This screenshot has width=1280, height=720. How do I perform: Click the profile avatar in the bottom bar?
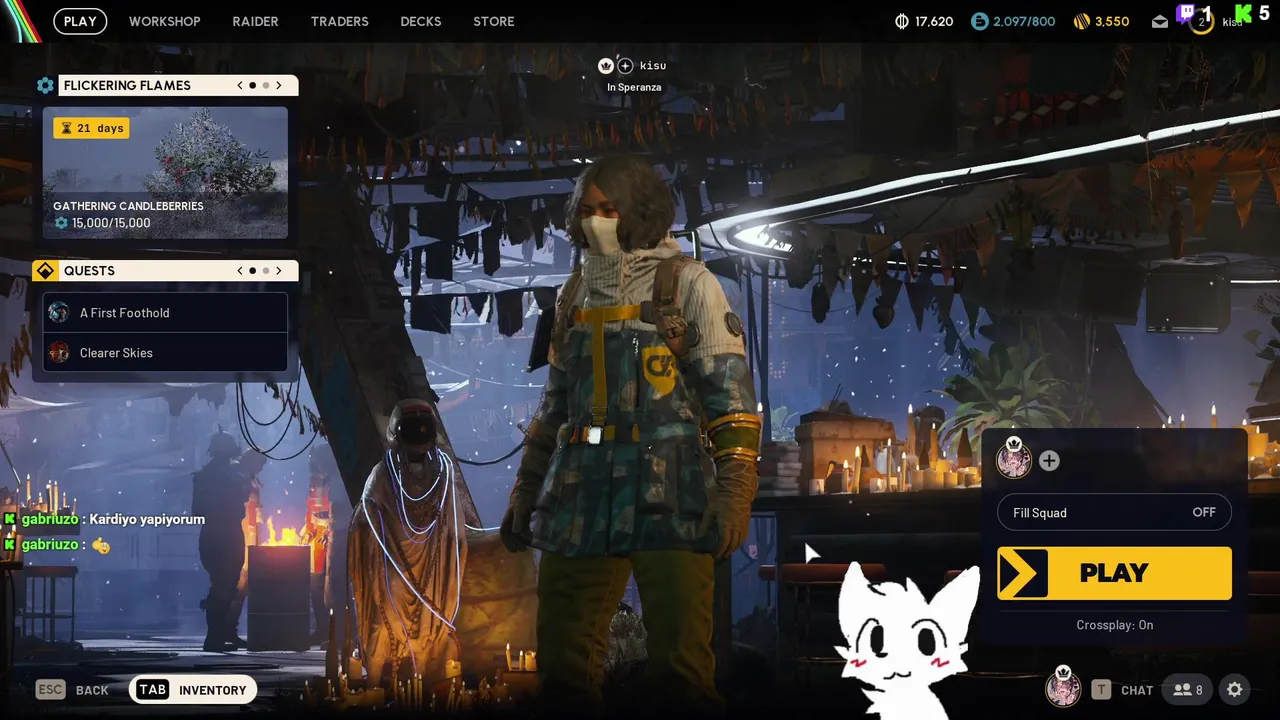(1063, 688)
